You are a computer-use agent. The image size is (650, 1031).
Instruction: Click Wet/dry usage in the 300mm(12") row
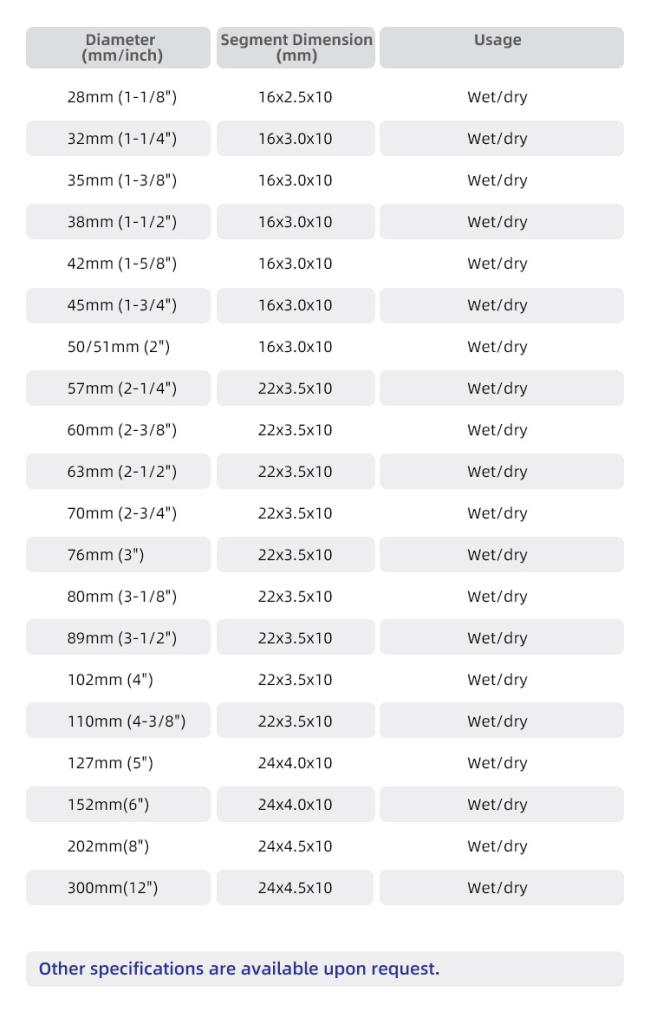click(x=497, y=888)
